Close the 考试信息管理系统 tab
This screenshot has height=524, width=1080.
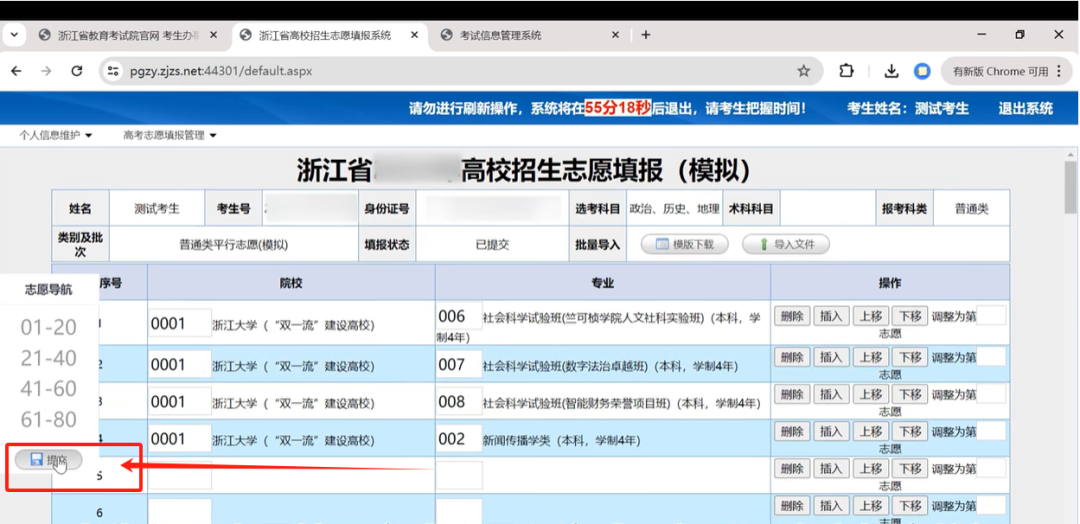pyautogui.click(x=616, y=35)
